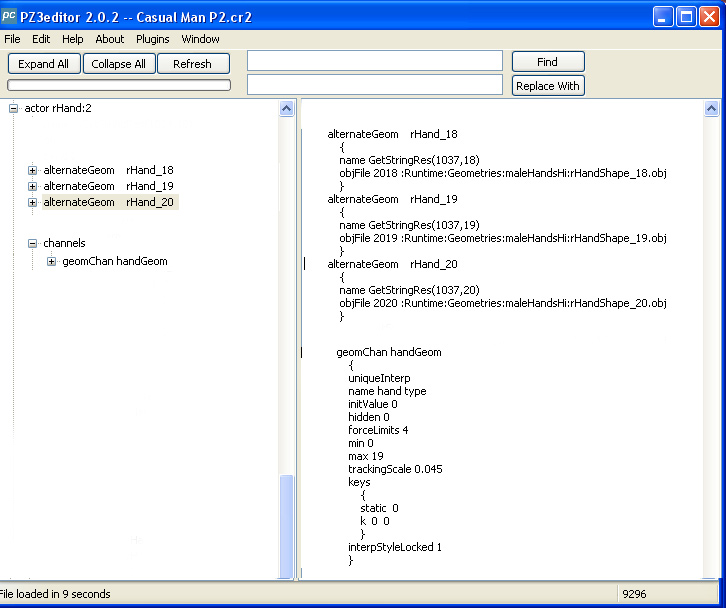Screen dimensions: 726x608
Task: Click the text panel scroll-up arrow
Action: pyautogui.click(x=711, y=108)
